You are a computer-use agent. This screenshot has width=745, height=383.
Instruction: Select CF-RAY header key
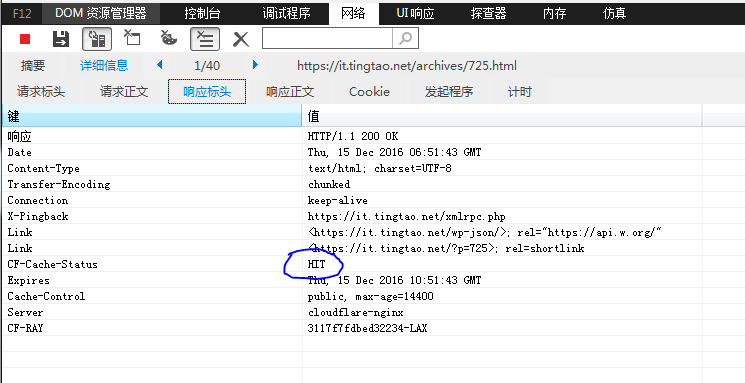(x=25, y=328)
